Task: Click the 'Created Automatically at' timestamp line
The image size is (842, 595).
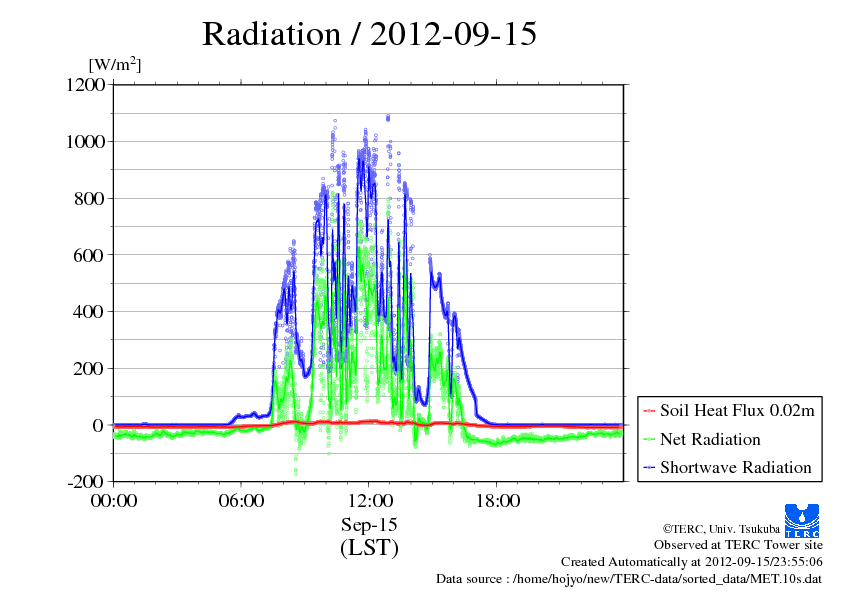Action: pos(692,562)
